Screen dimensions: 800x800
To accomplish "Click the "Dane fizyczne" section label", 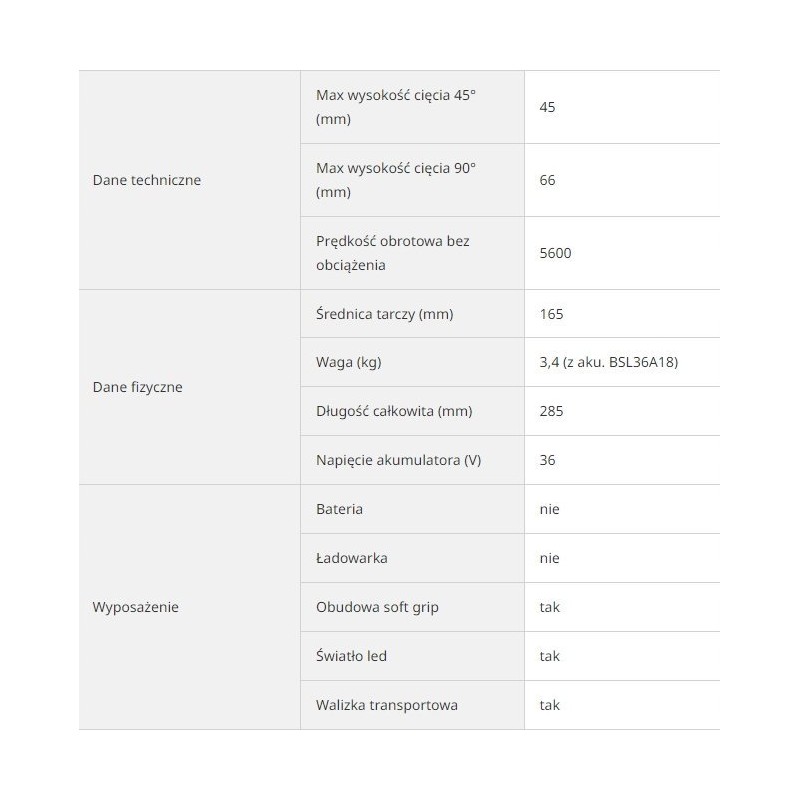I will click(x=137, y=387).
